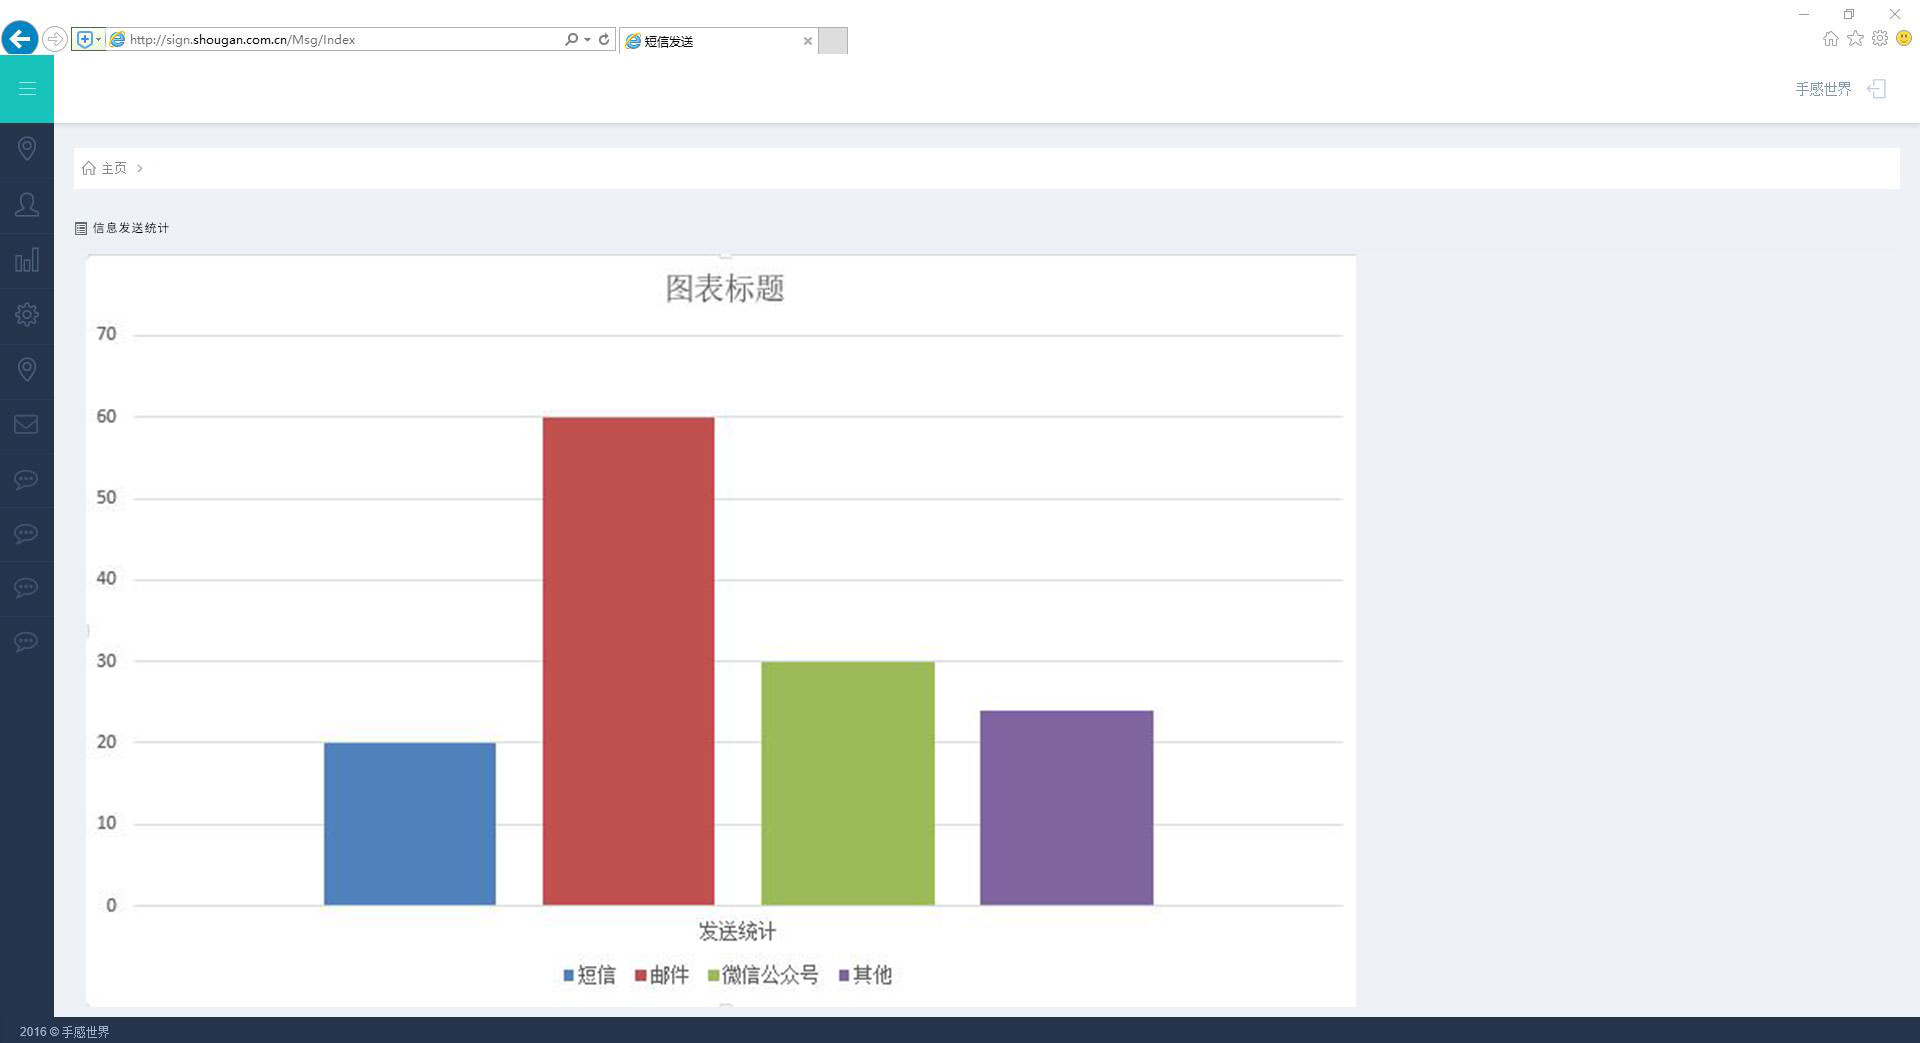Click the 信息发送统计 list icon
The width and height of the screenshot is (1920, 1043).
click(81, 228)
